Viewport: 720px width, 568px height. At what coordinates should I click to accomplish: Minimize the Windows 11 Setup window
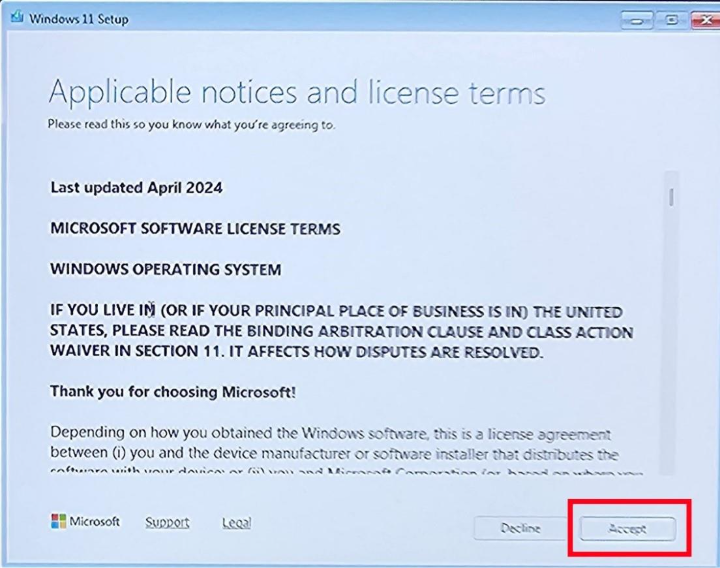[636, 19]
